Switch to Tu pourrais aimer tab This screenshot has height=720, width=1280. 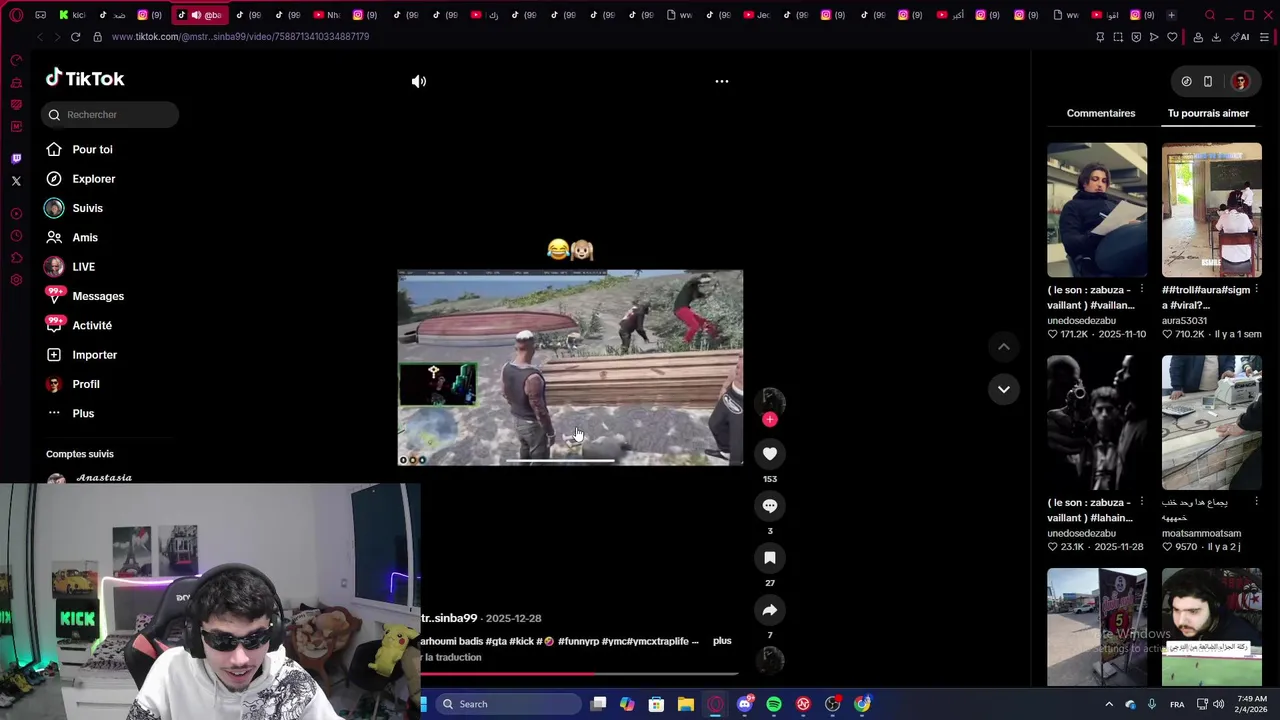(1208, 113)
